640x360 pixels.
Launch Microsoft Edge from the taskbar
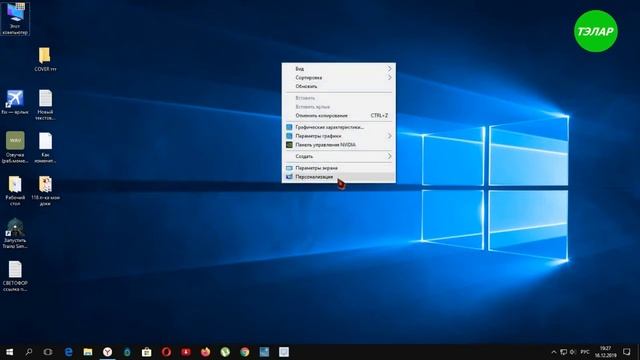[68, 352]
